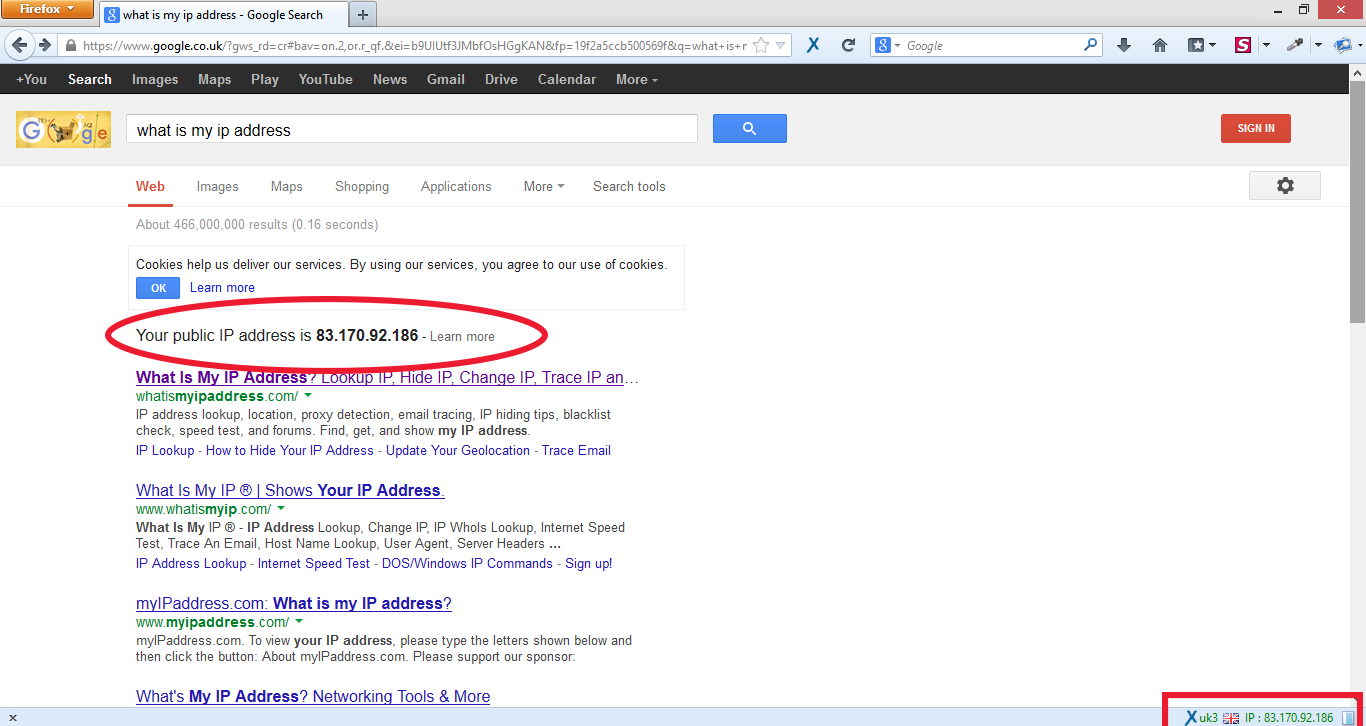Click inside the Firefox Google search field
The width and height of the screenshot is (1366, 726).
click(990, 46)
